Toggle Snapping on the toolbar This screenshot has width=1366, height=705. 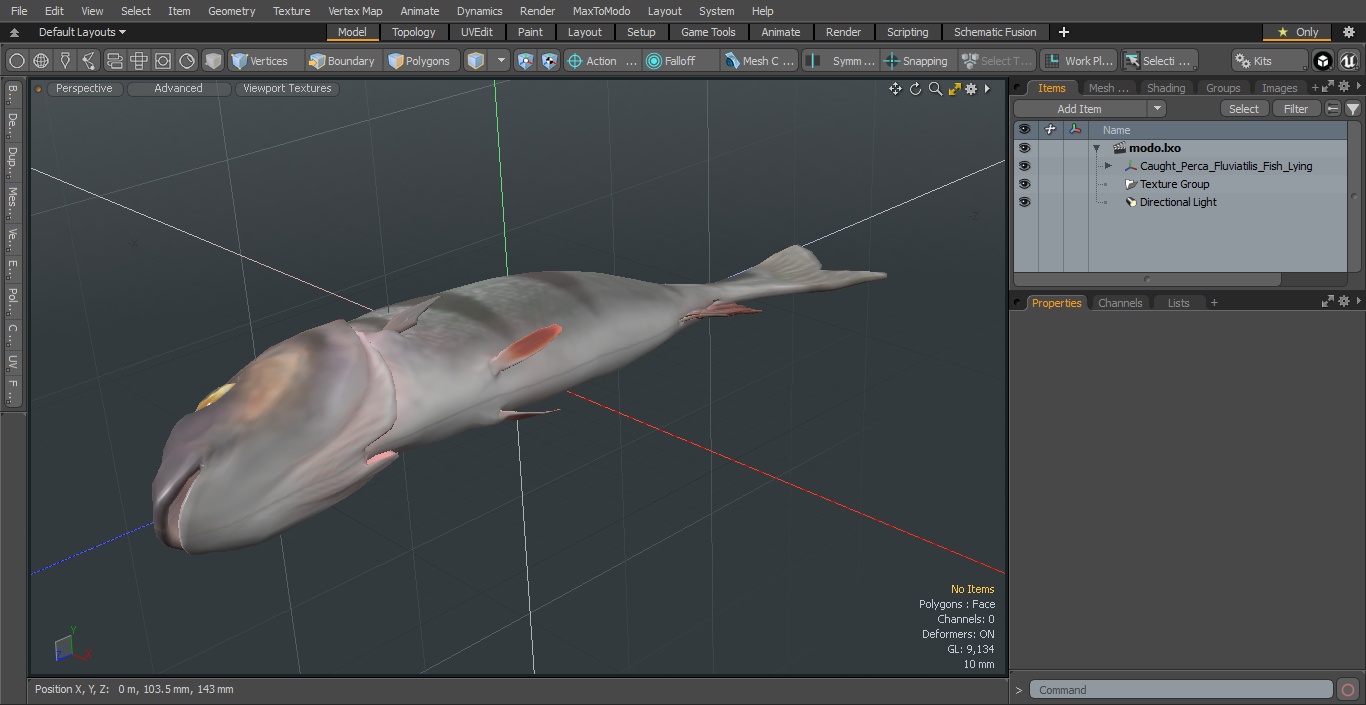(916, 61)
